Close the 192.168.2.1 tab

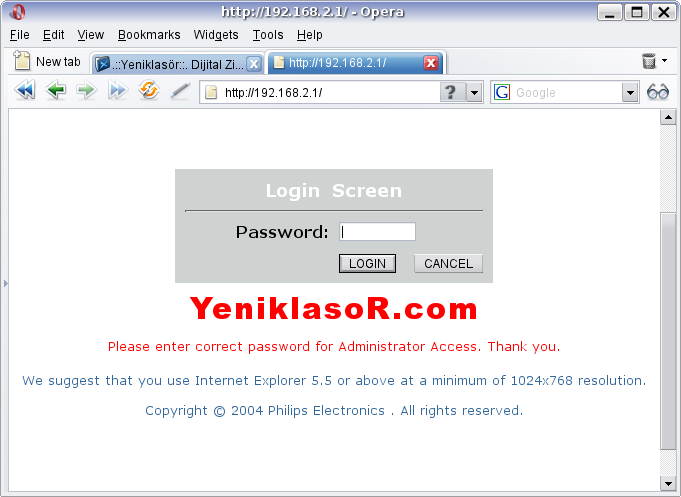pyautogui.click(x=431, y=63)
